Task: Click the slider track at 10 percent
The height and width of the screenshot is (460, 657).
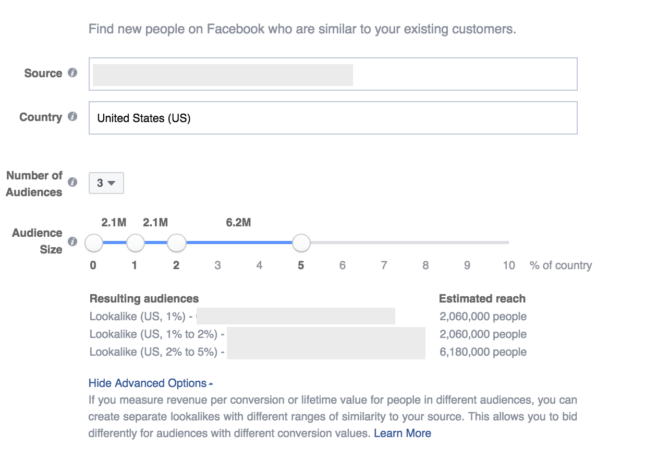Action: click(507, 243)
